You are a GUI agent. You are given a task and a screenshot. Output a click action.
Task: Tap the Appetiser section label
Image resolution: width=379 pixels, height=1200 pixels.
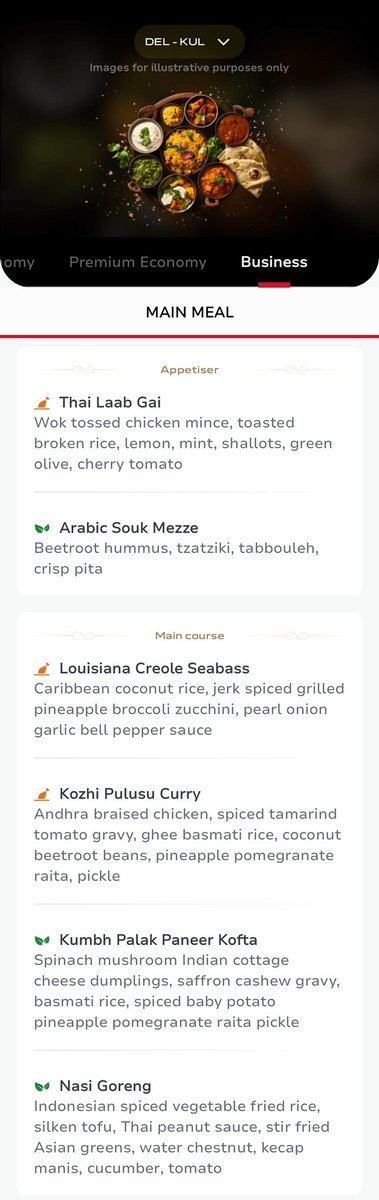[x=189, y=370]
